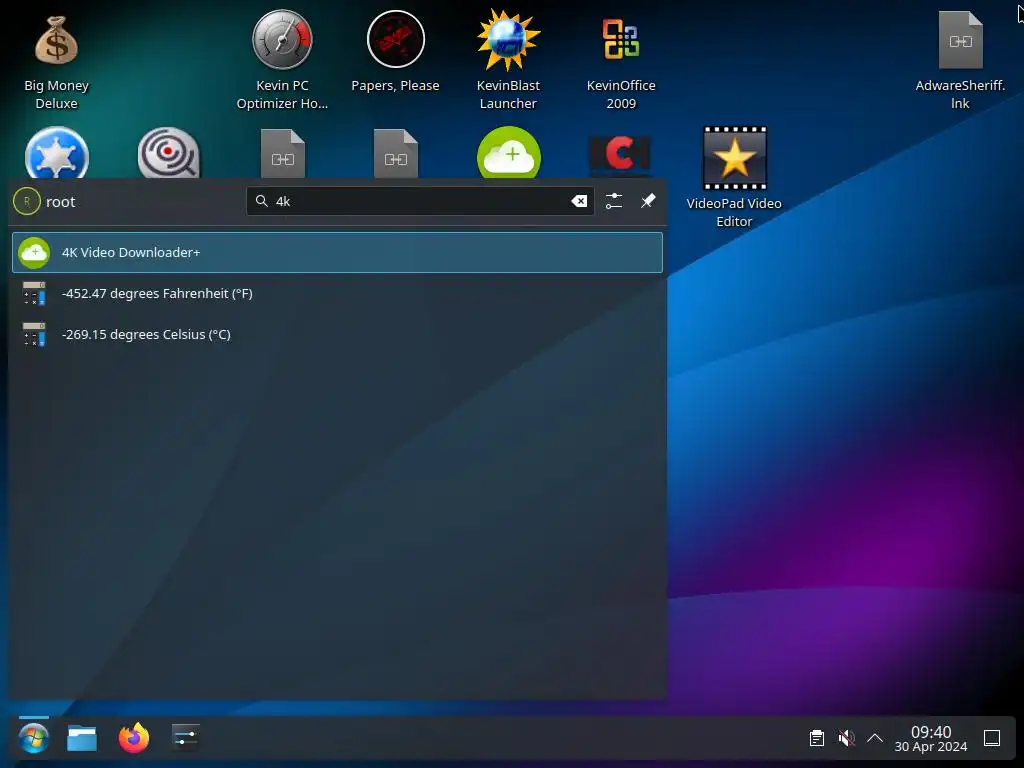Pin the launcher open with pin icon
This screenshot has width=1024, height=768.
(648, 201)
